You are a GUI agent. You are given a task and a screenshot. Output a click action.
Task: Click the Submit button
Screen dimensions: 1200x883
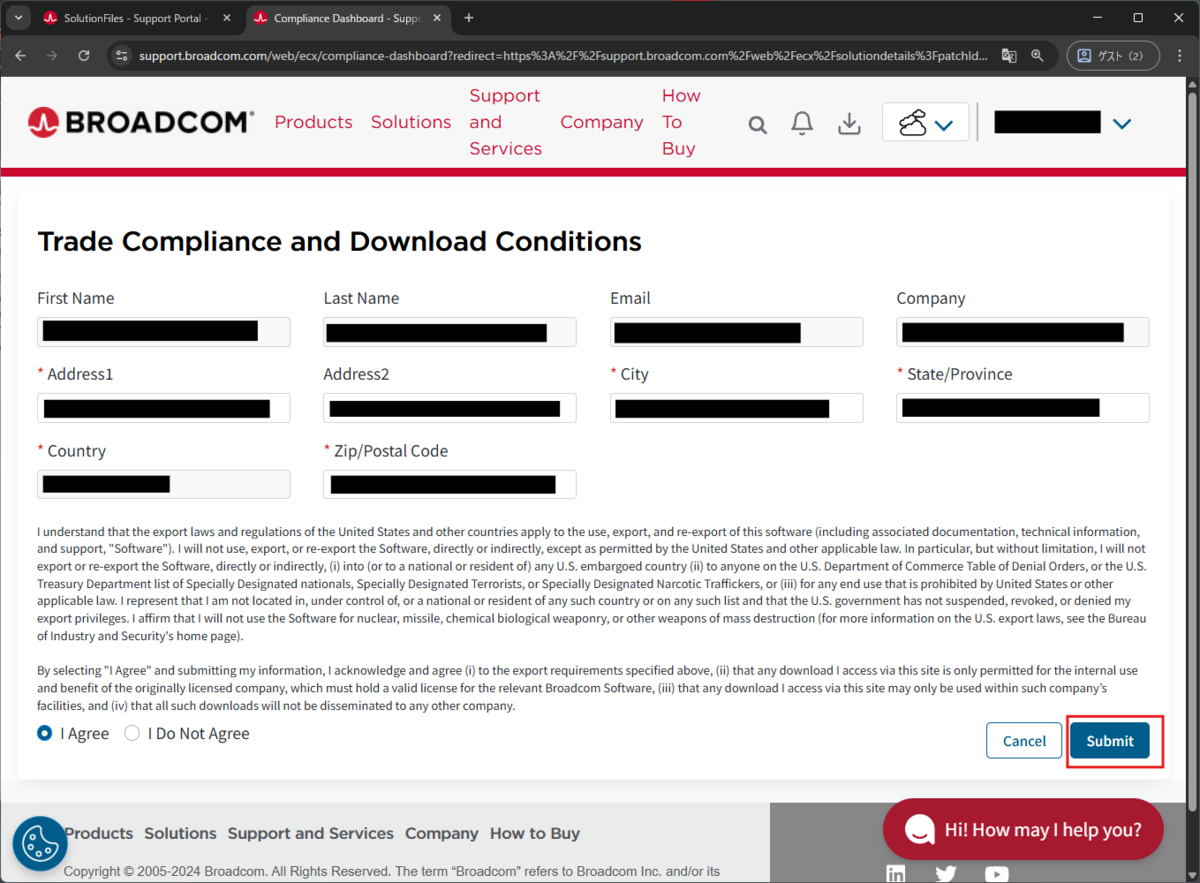tap(1110, 741)
